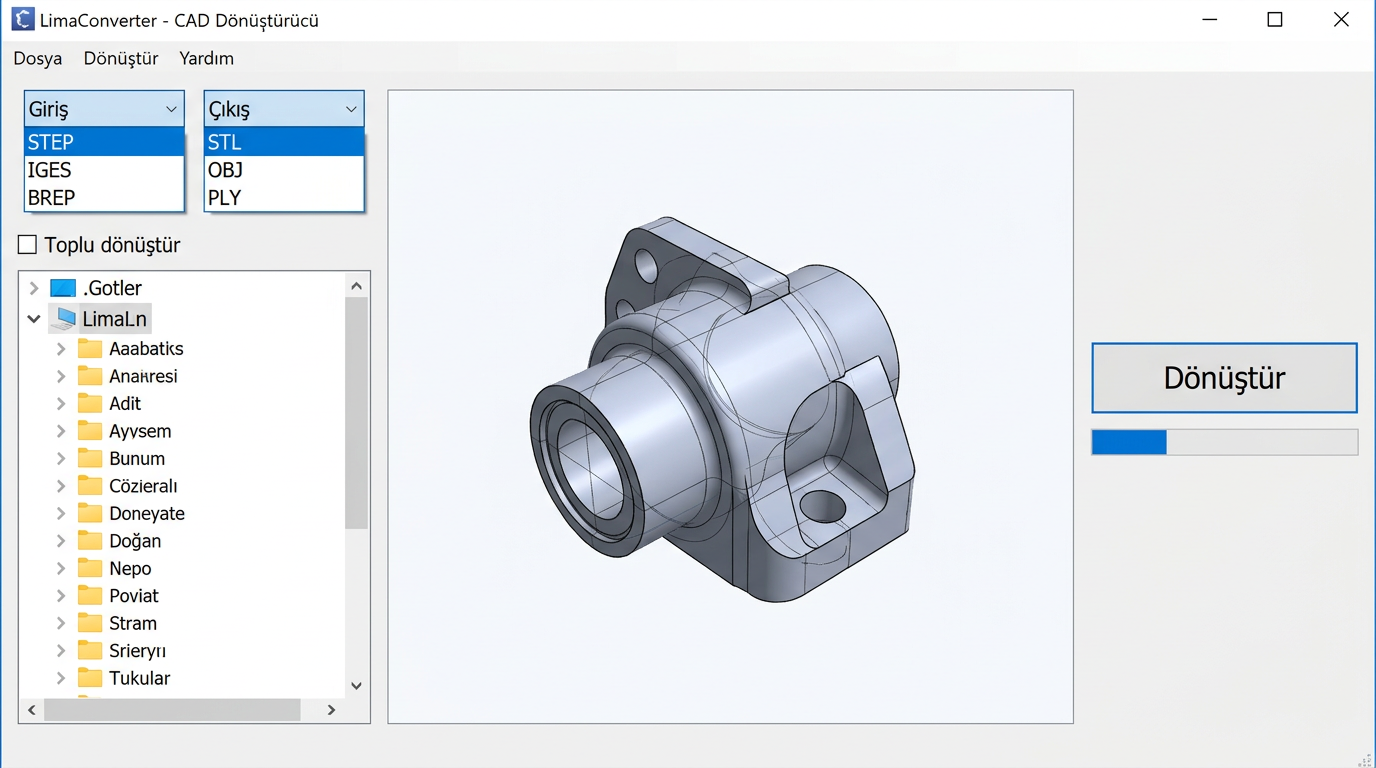
Task: Click the Doğan folder icon
Action: 91,541
